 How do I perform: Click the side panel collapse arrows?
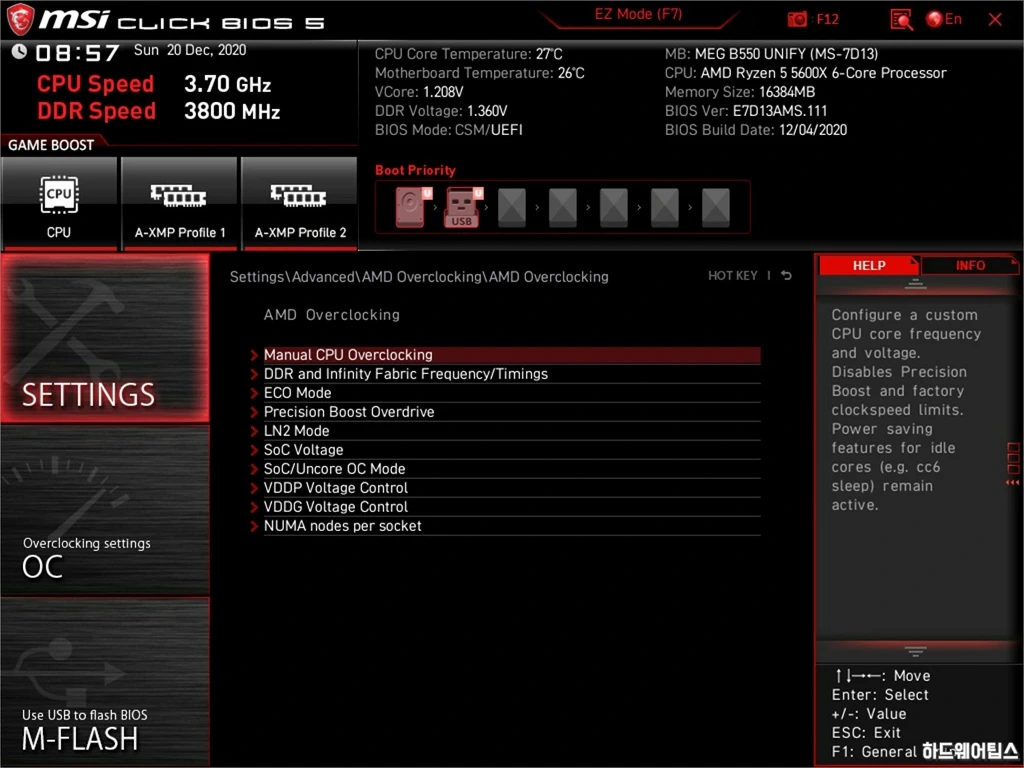coord(1012,483)
